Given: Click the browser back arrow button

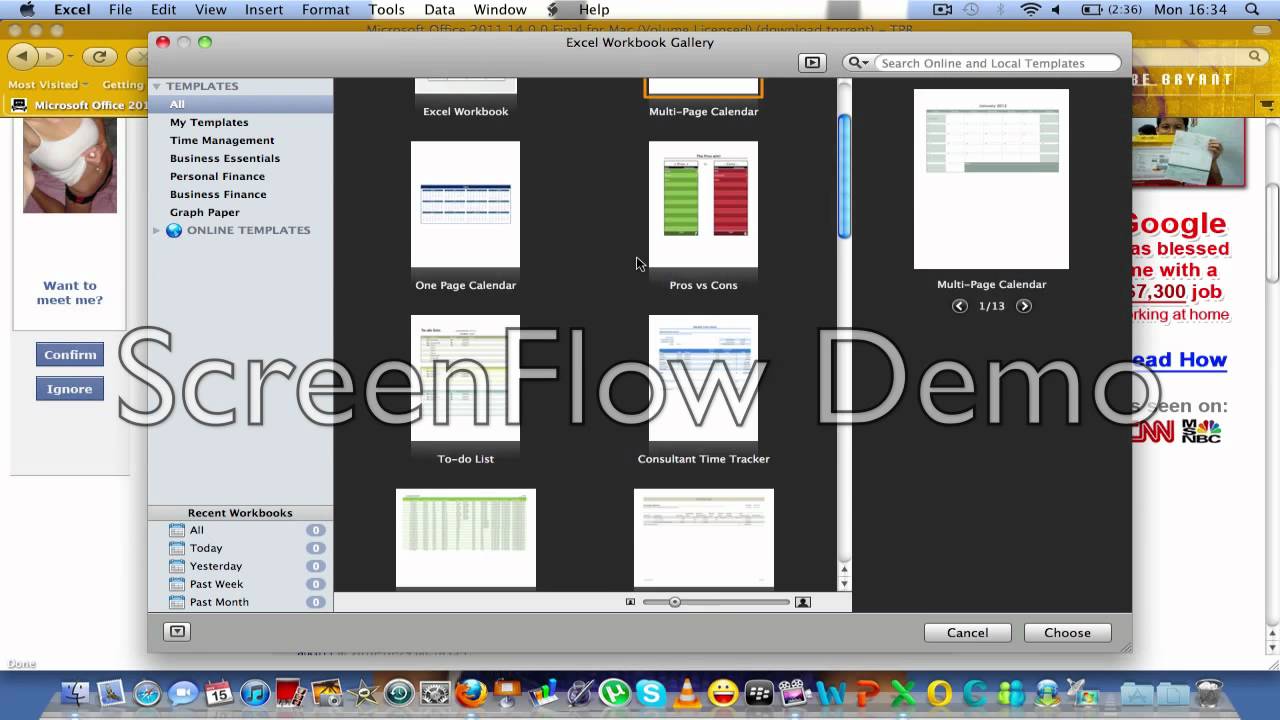Looking at the screenshot, I should click(x=23, y=57).
